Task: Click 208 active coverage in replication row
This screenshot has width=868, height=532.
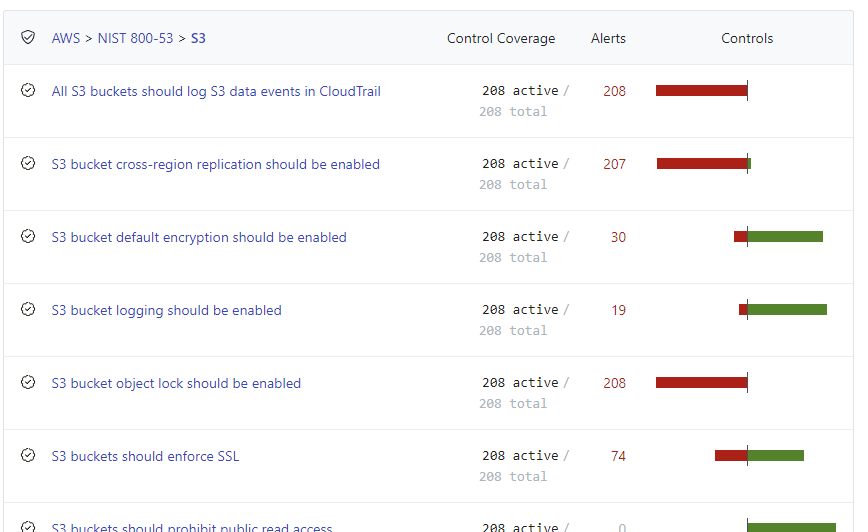Action: click(520, 164)
